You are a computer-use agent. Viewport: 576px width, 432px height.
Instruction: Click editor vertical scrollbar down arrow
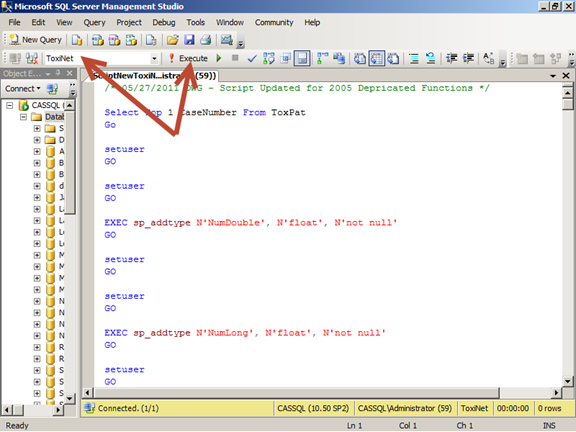[568, 381]
